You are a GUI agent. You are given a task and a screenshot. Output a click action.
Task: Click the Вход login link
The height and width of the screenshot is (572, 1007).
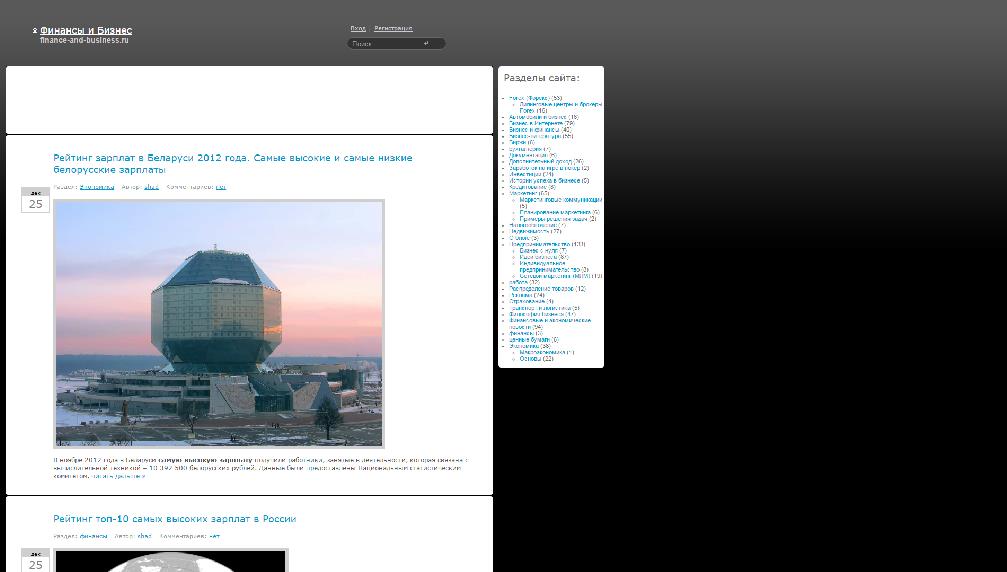(358, 28)
